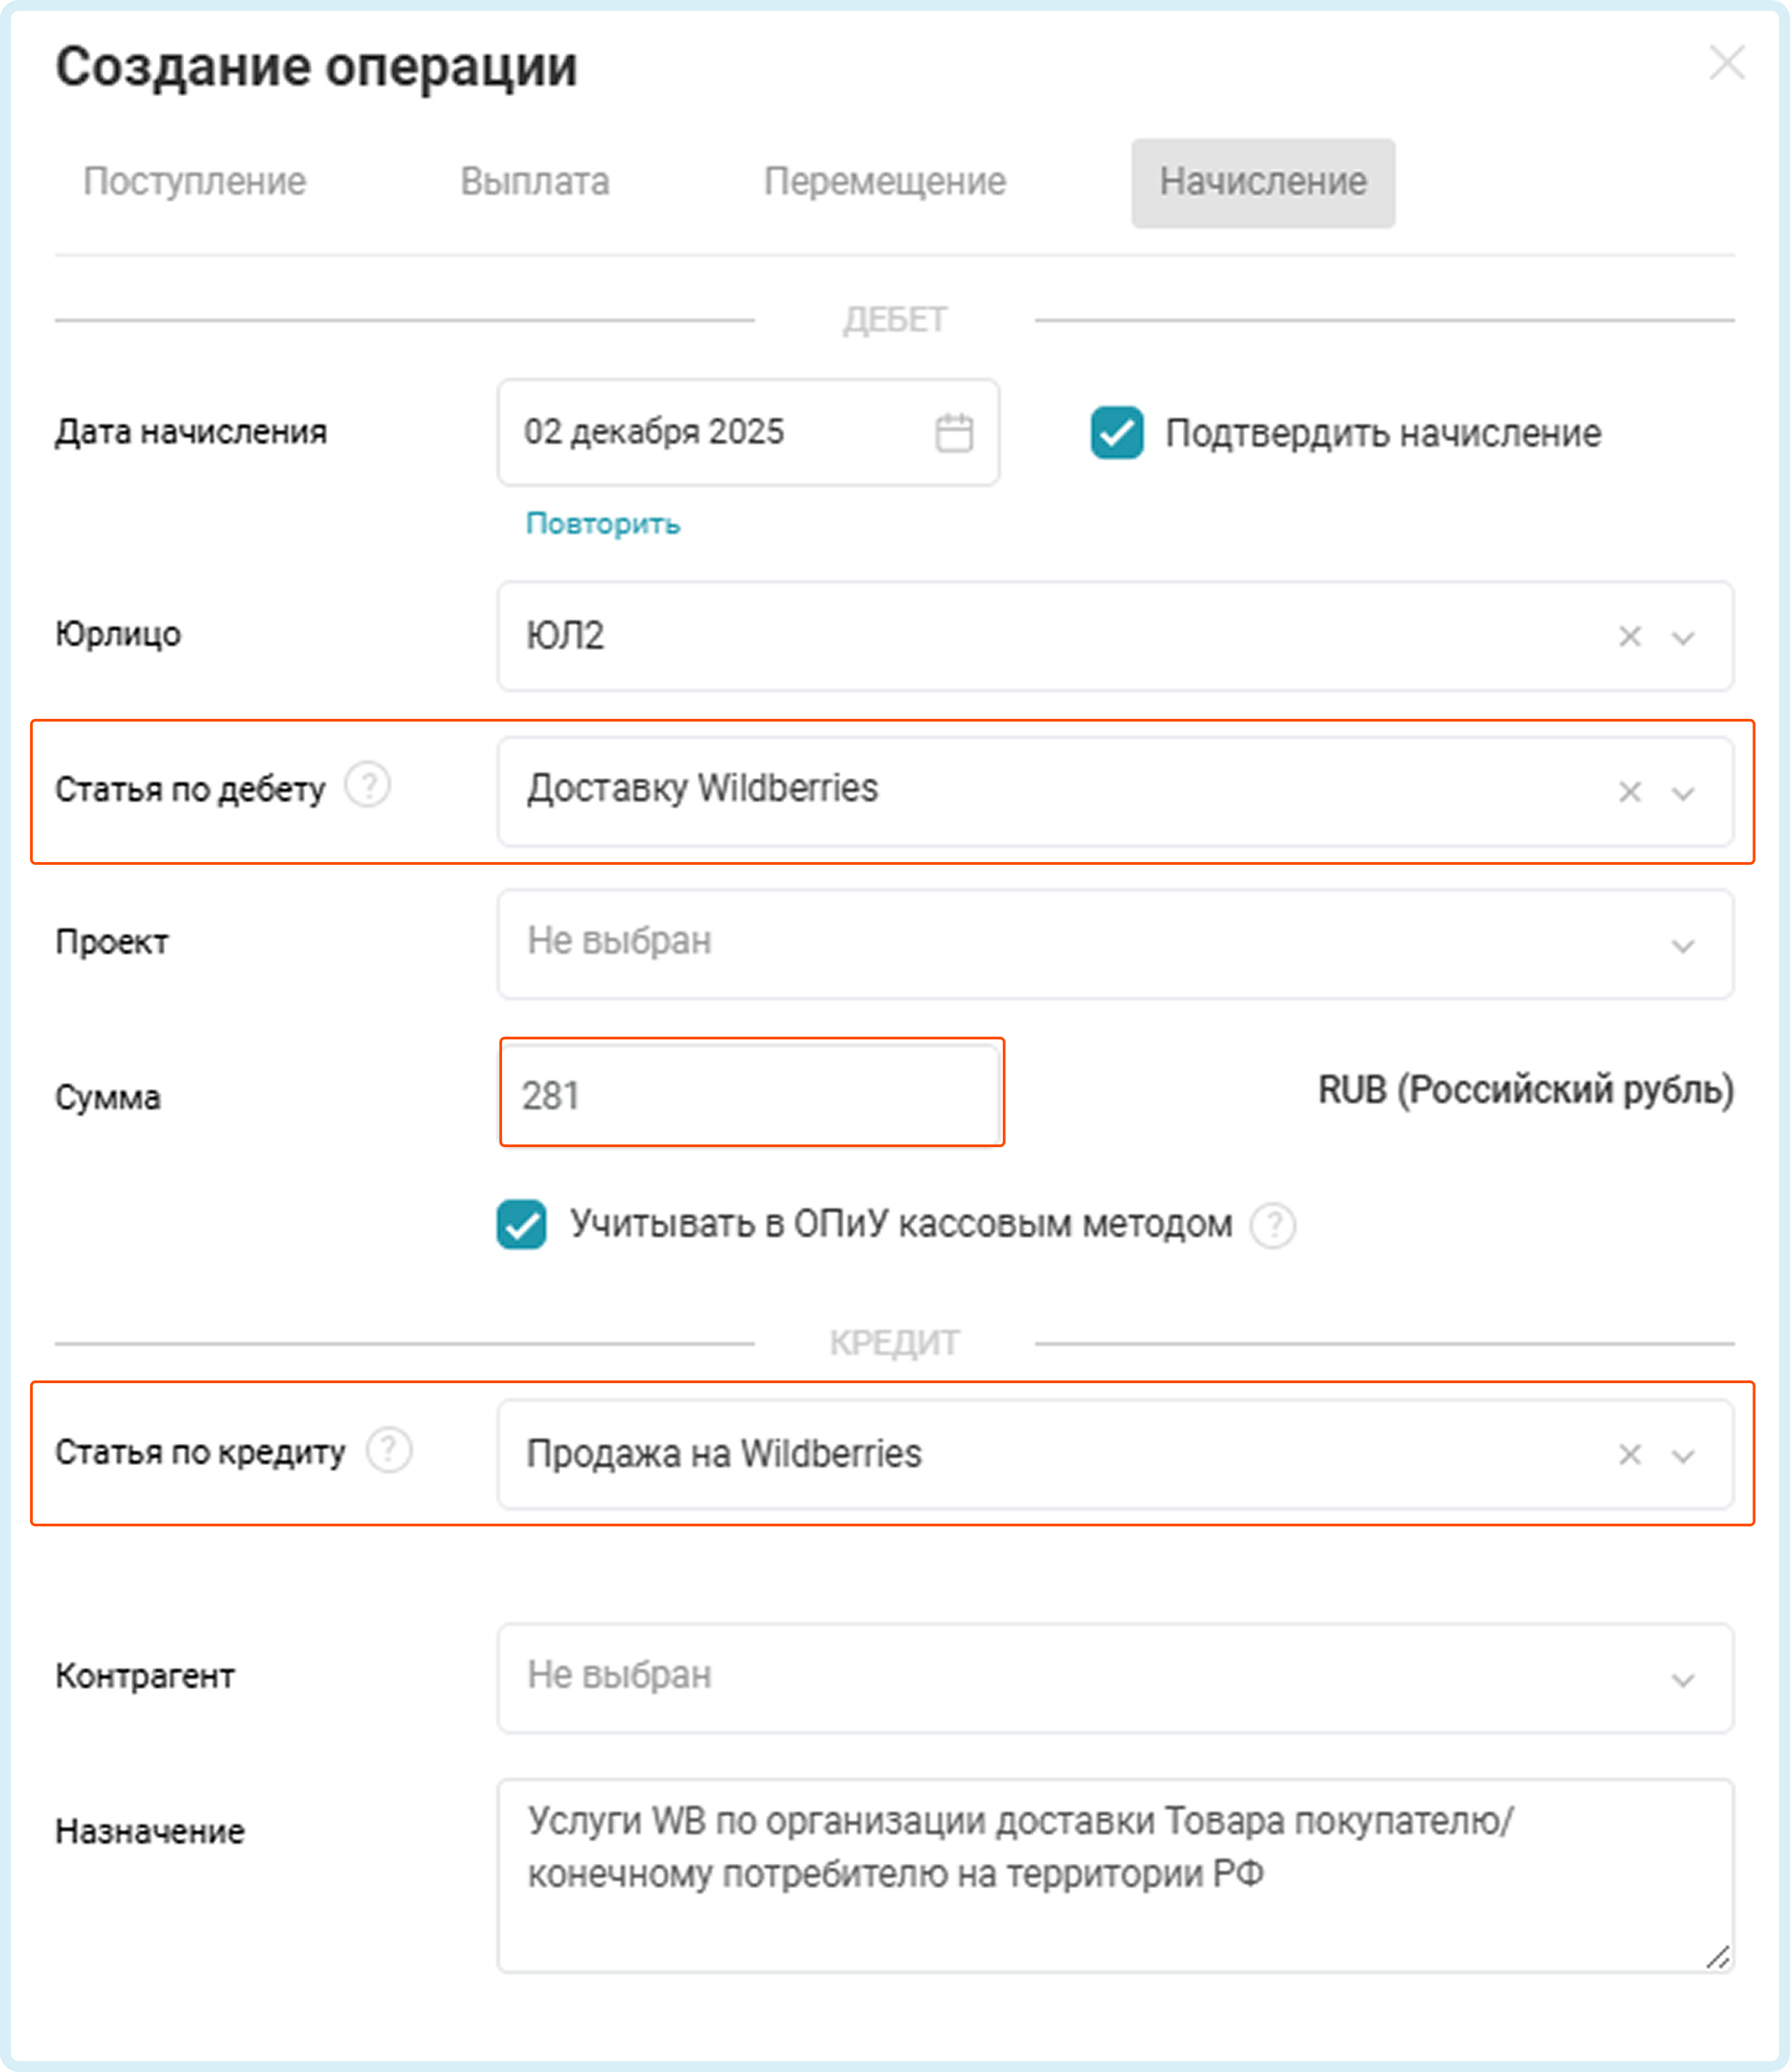Expand Статья по дебету dropdown arrow
Viewport: 1790px width, 2072px height.
pos(1683,793)
